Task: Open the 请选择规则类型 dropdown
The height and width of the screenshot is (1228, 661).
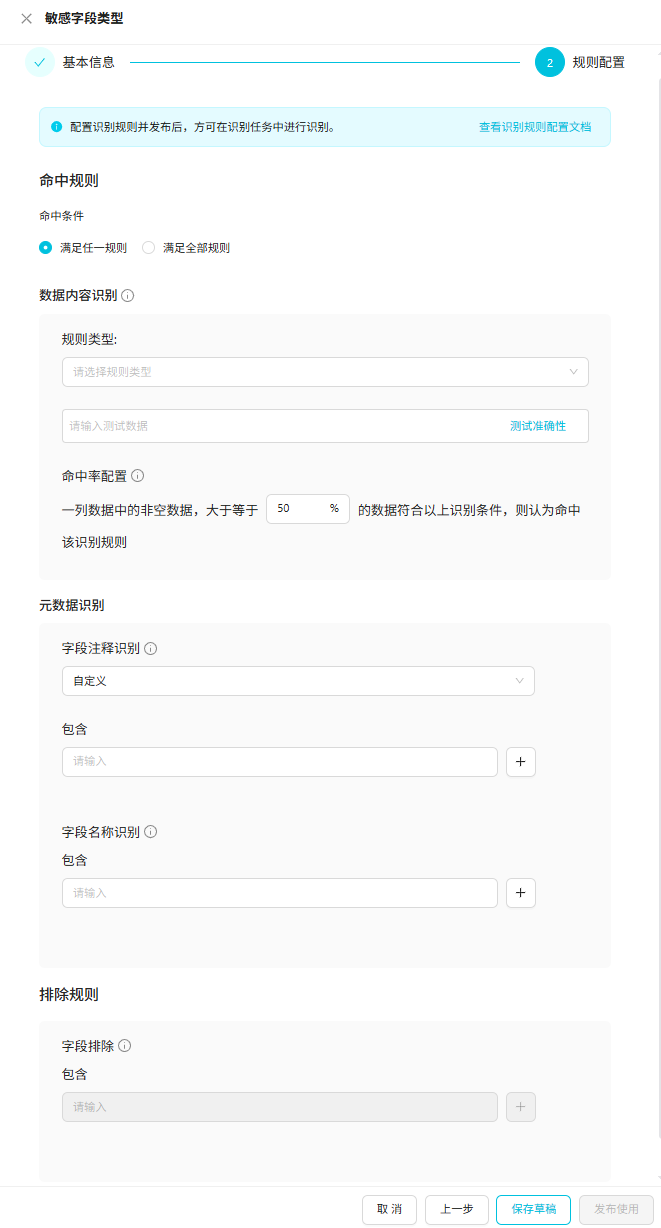Action: pos(324,372)
